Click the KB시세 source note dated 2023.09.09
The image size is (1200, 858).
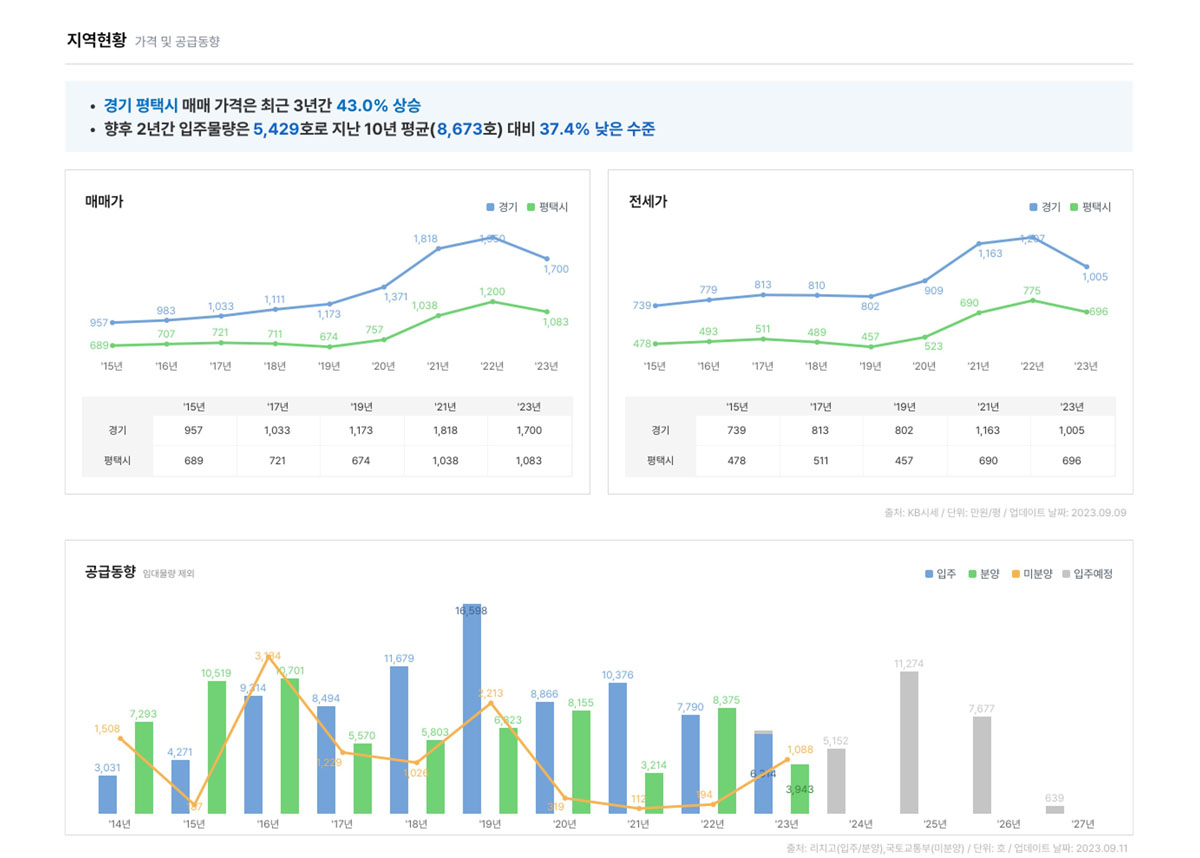1005,513
